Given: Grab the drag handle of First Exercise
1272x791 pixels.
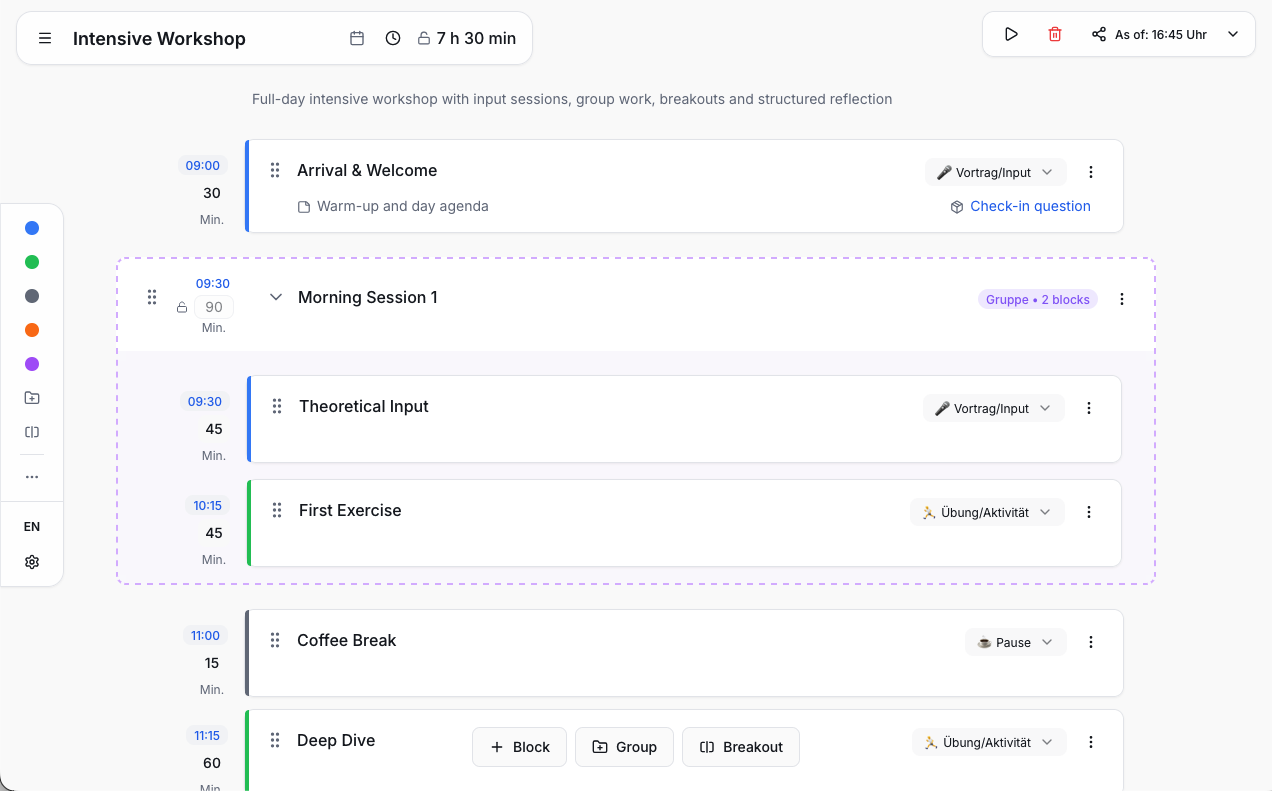Looking at the screenshot, I should coord(277,511).
